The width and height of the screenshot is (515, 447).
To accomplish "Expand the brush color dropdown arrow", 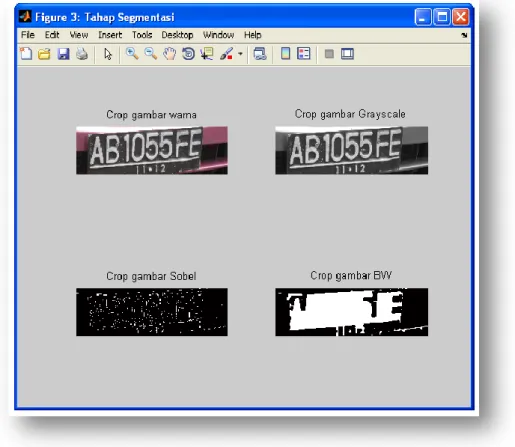I will pyautogui.click(x=240, y=54).
